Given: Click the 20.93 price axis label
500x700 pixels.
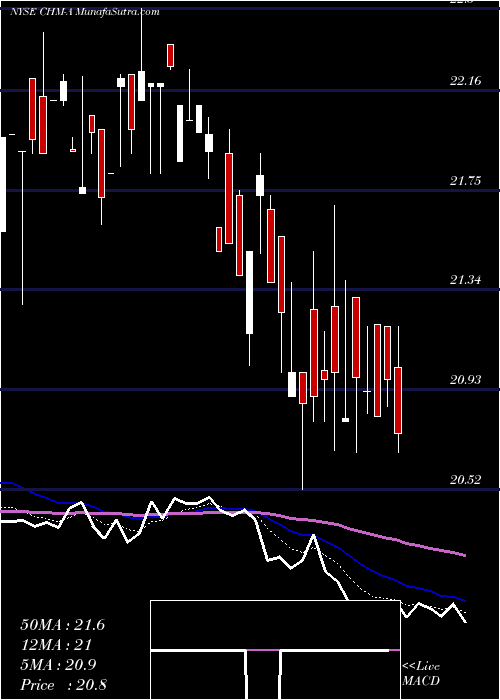Looking at the screenshot, I should pos(466,380).
